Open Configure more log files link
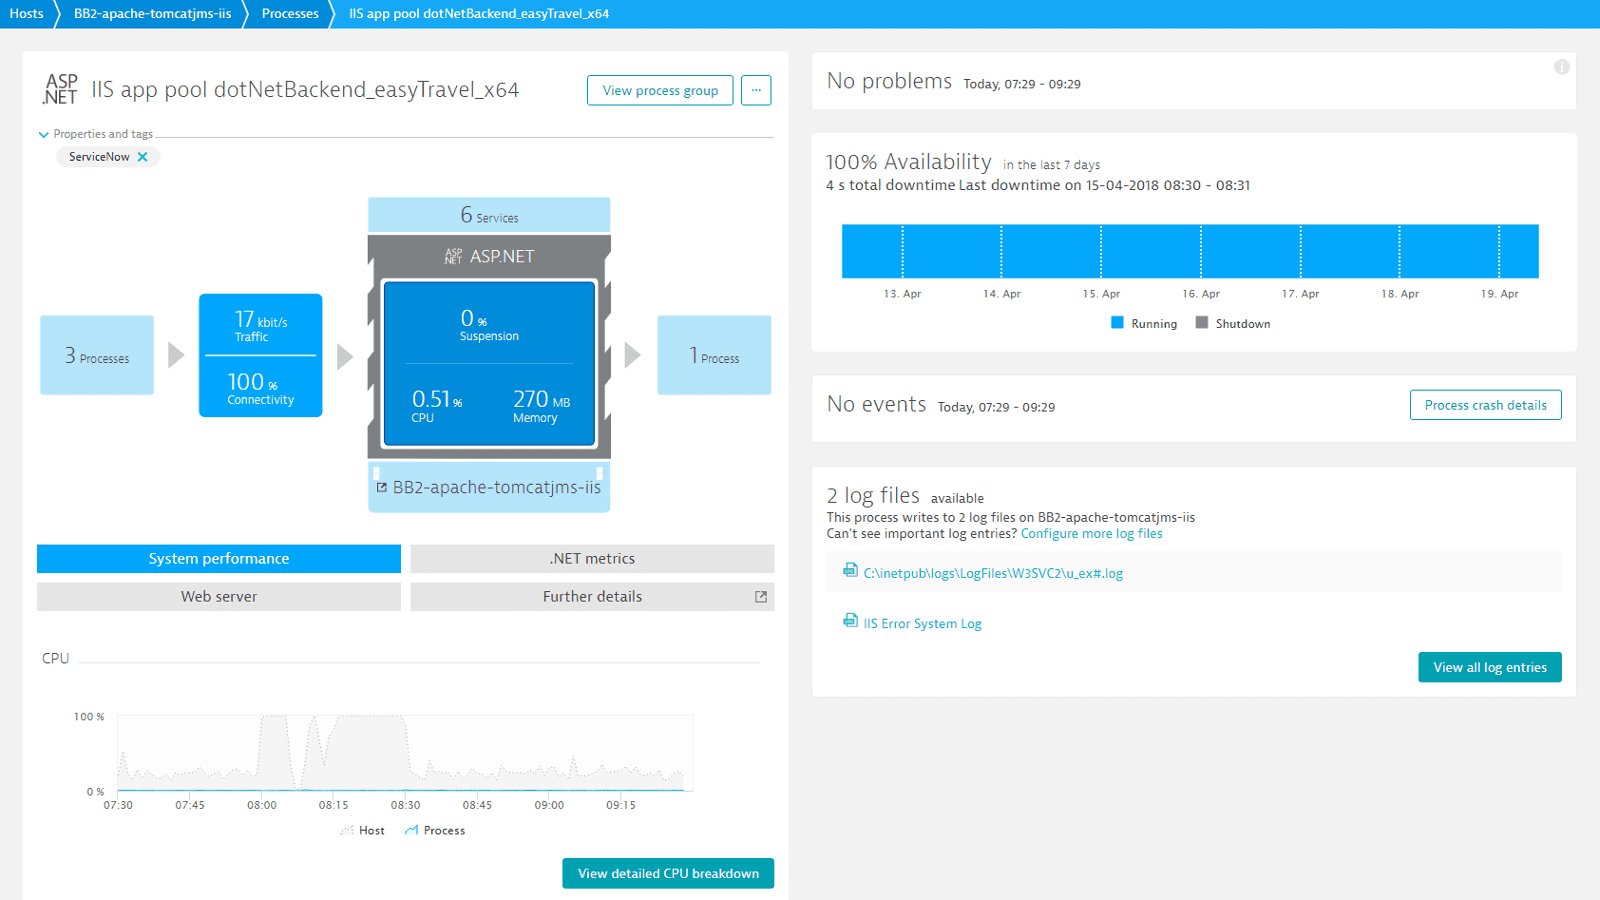The width and height of the screenshot is (1600, 900). coord(1091,534)
